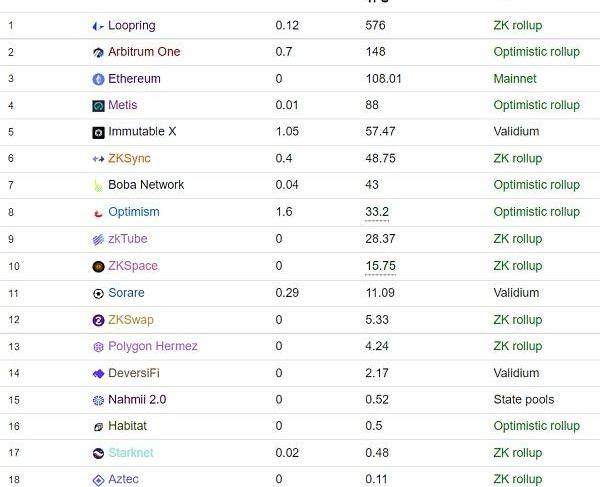600x487 pixels.
Task: Click the Optimism logo icon
Action: point(98,212)
